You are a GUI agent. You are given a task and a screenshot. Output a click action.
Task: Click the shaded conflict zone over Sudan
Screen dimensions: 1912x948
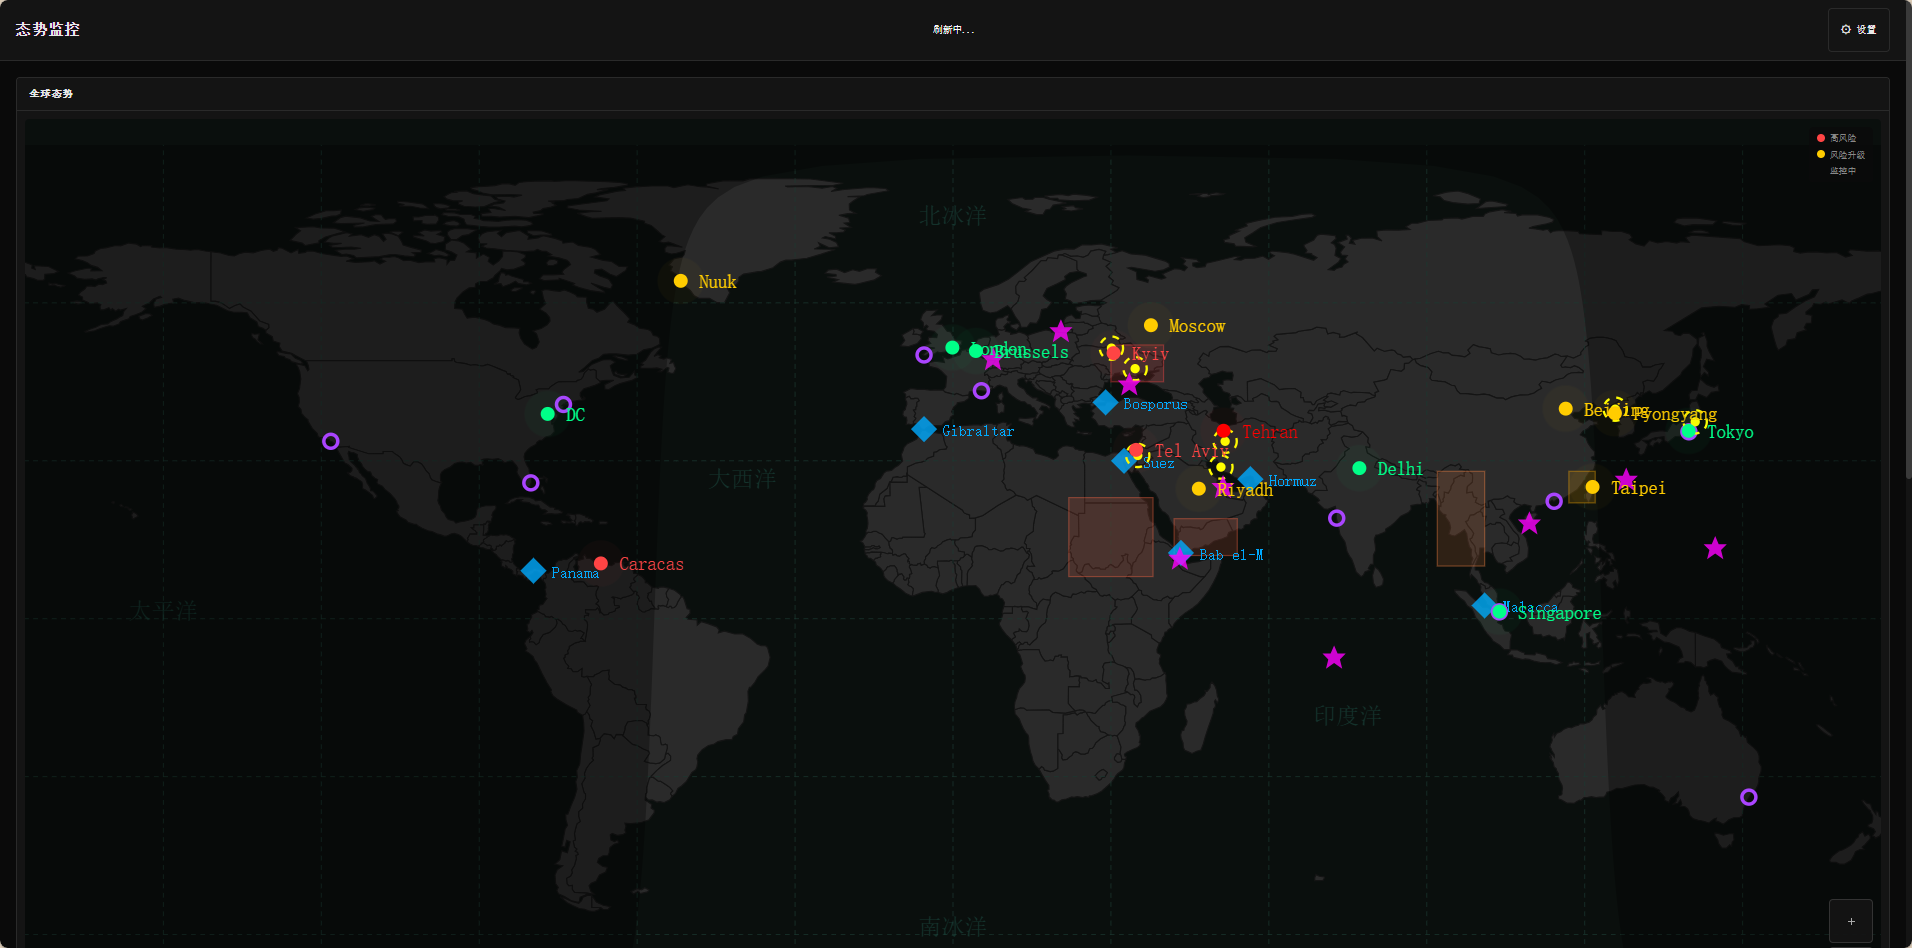1111,537
